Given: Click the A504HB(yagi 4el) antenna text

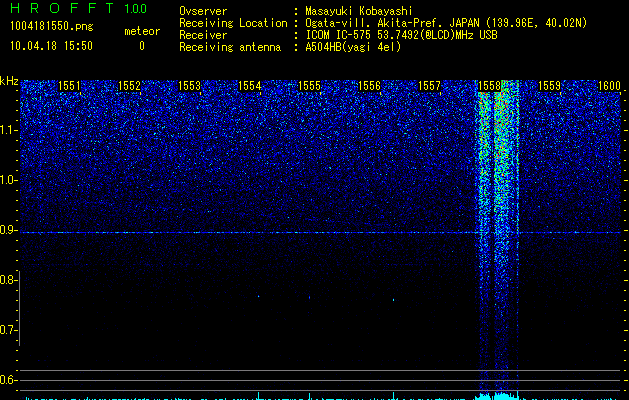Looking at the screenshot, I should click(x=353, y=47).
